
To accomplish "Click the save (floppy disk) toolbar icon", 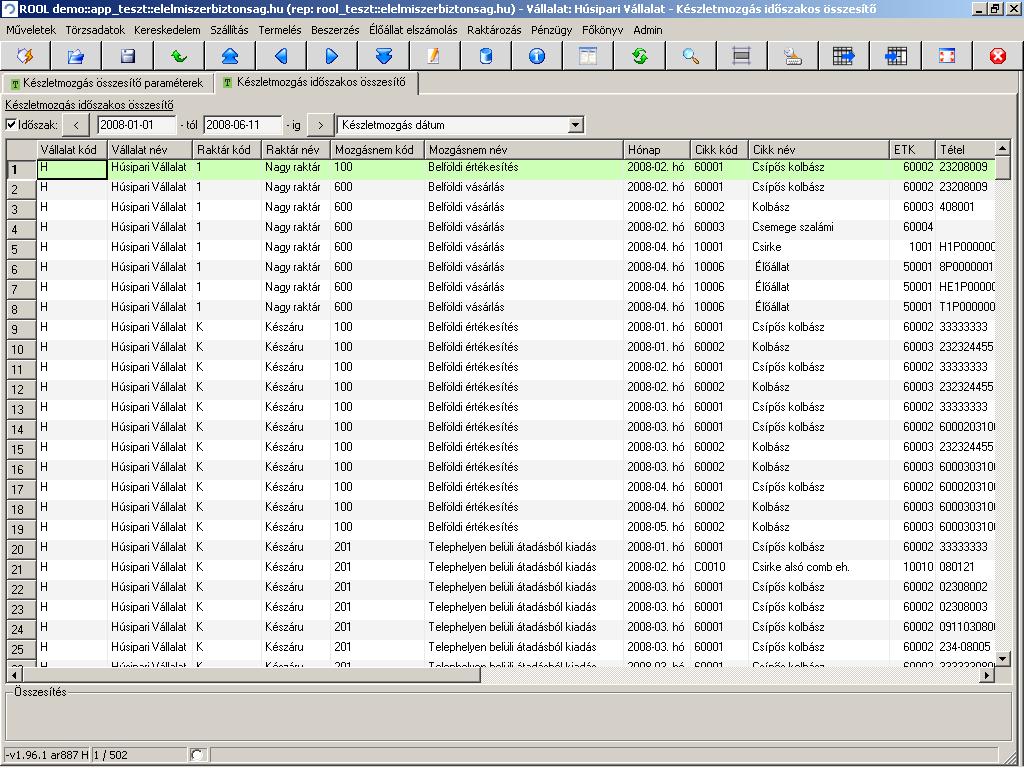I will [128, 56].
